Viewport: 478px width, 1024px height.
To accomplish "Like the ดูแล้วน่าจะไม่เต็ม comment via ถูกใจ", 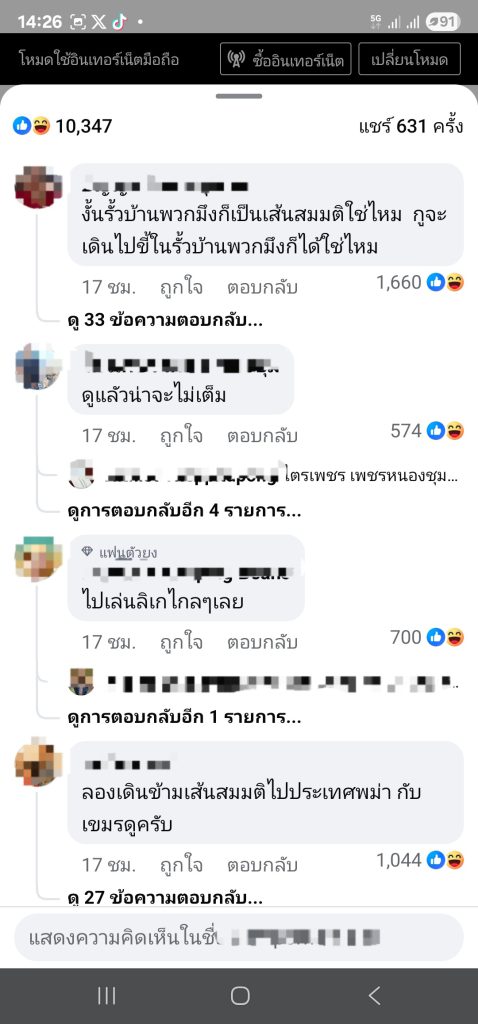I will tap(182, 435).
